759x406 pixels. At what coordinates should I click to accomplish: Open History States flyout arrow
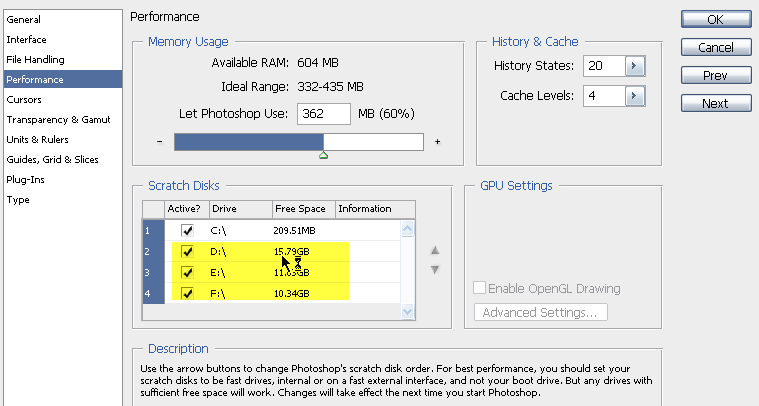pyautogui.click(x=635, y=66)
